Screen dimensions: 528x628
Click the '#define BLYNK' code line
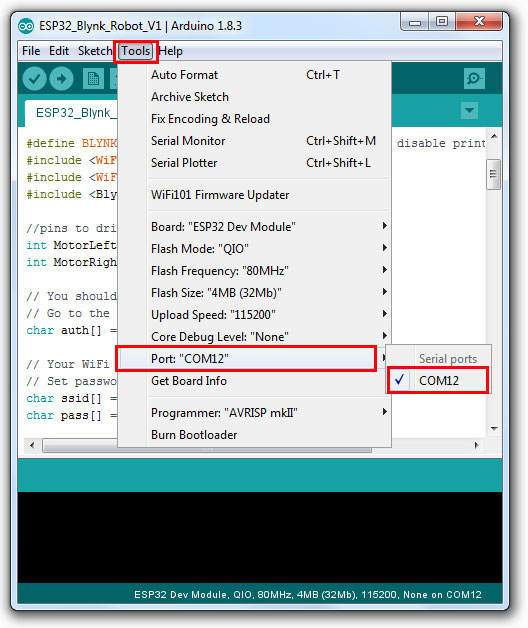[71, 143]
